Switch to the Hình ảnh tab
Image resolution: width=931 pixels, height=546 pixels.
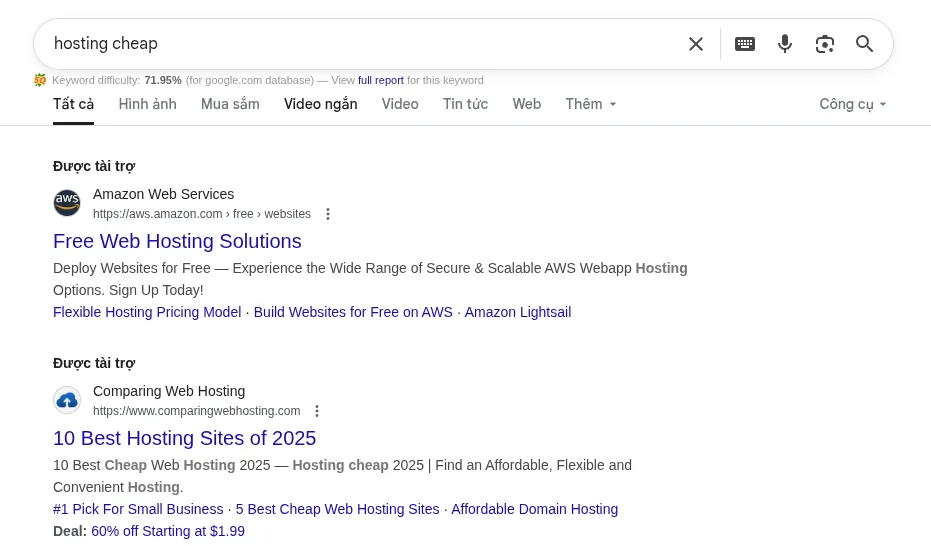[x=147, y=104]
